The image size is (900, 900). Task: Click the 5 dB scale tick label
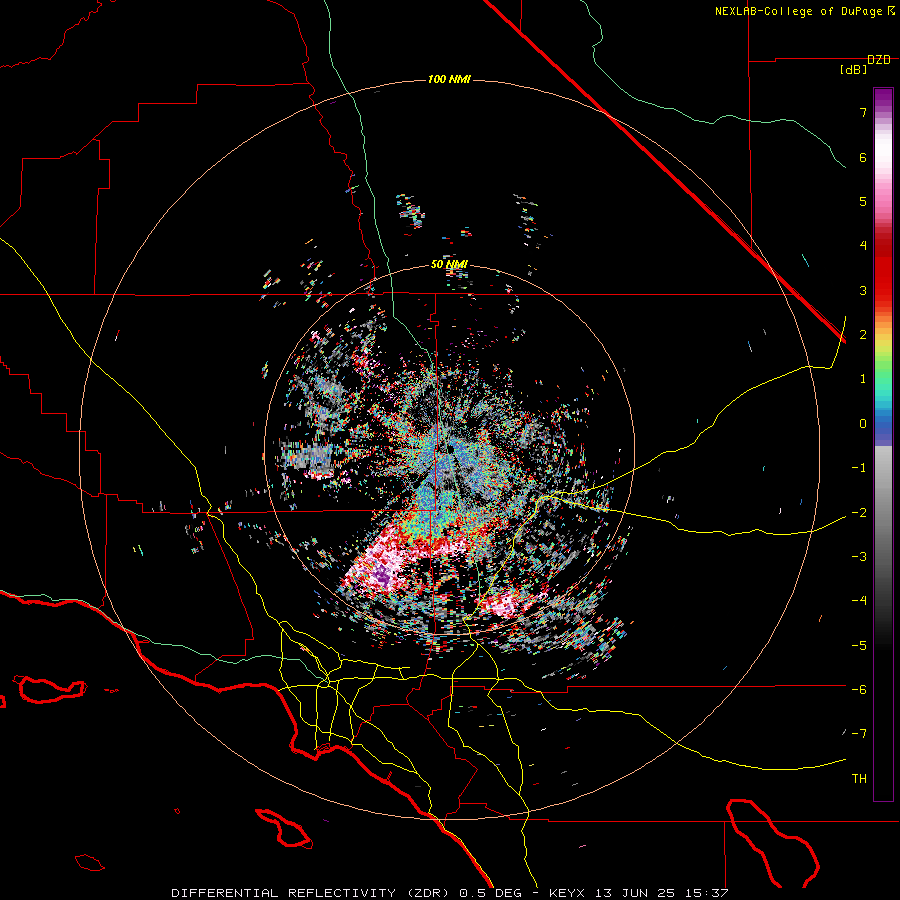tap(863, 201)
